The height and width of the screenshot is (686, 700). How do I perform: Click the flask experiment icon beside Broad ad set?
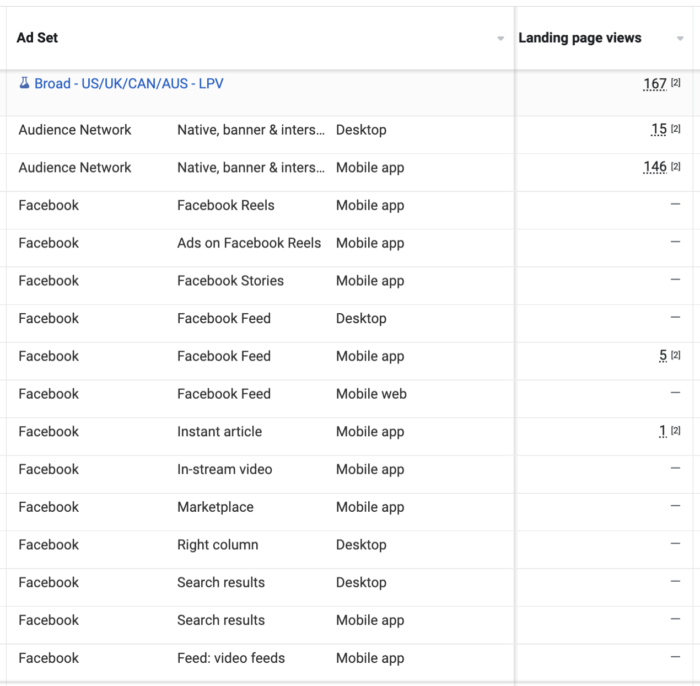(24, 83)
